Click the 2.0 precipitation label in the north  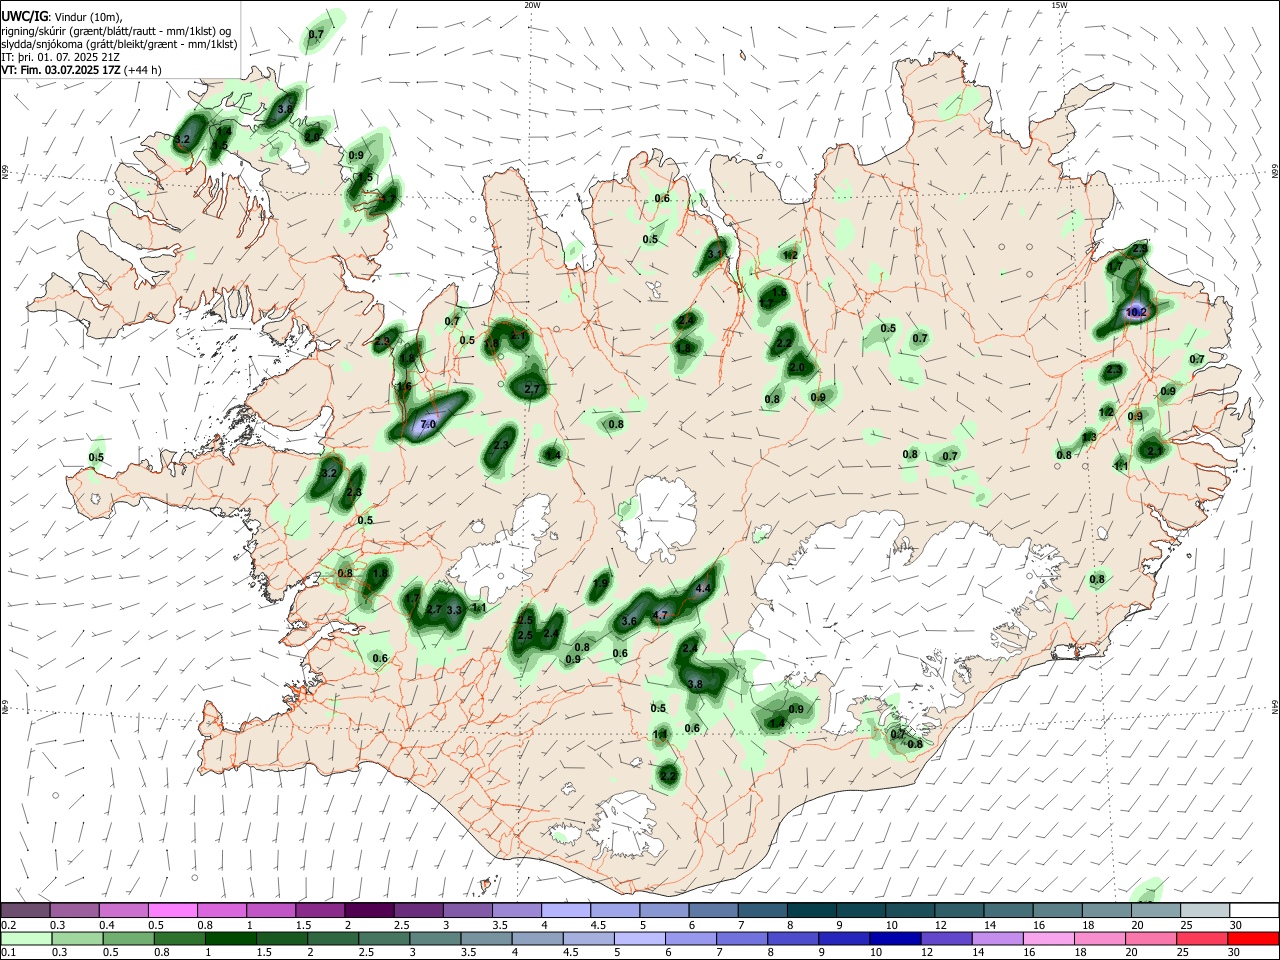click(797, 368)
